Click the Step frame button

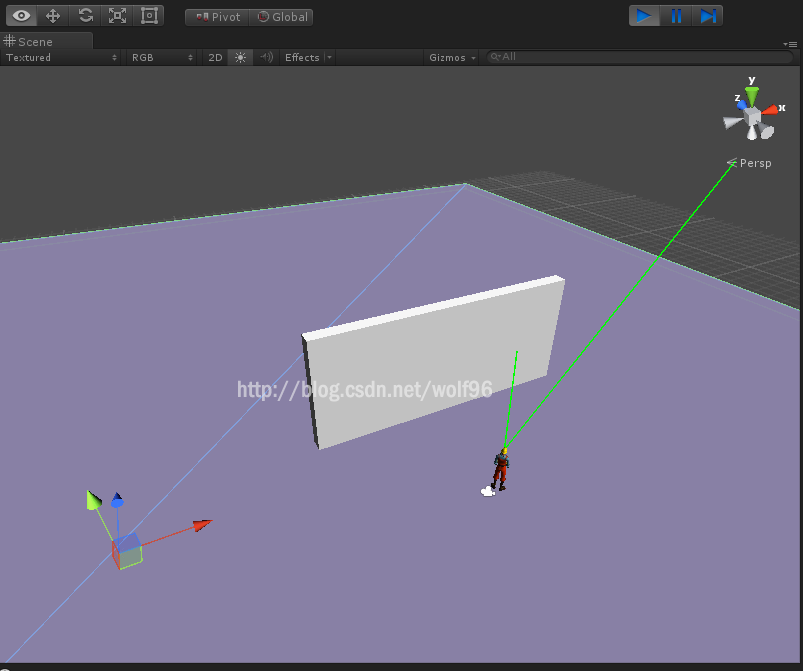[x=708, y=16]
